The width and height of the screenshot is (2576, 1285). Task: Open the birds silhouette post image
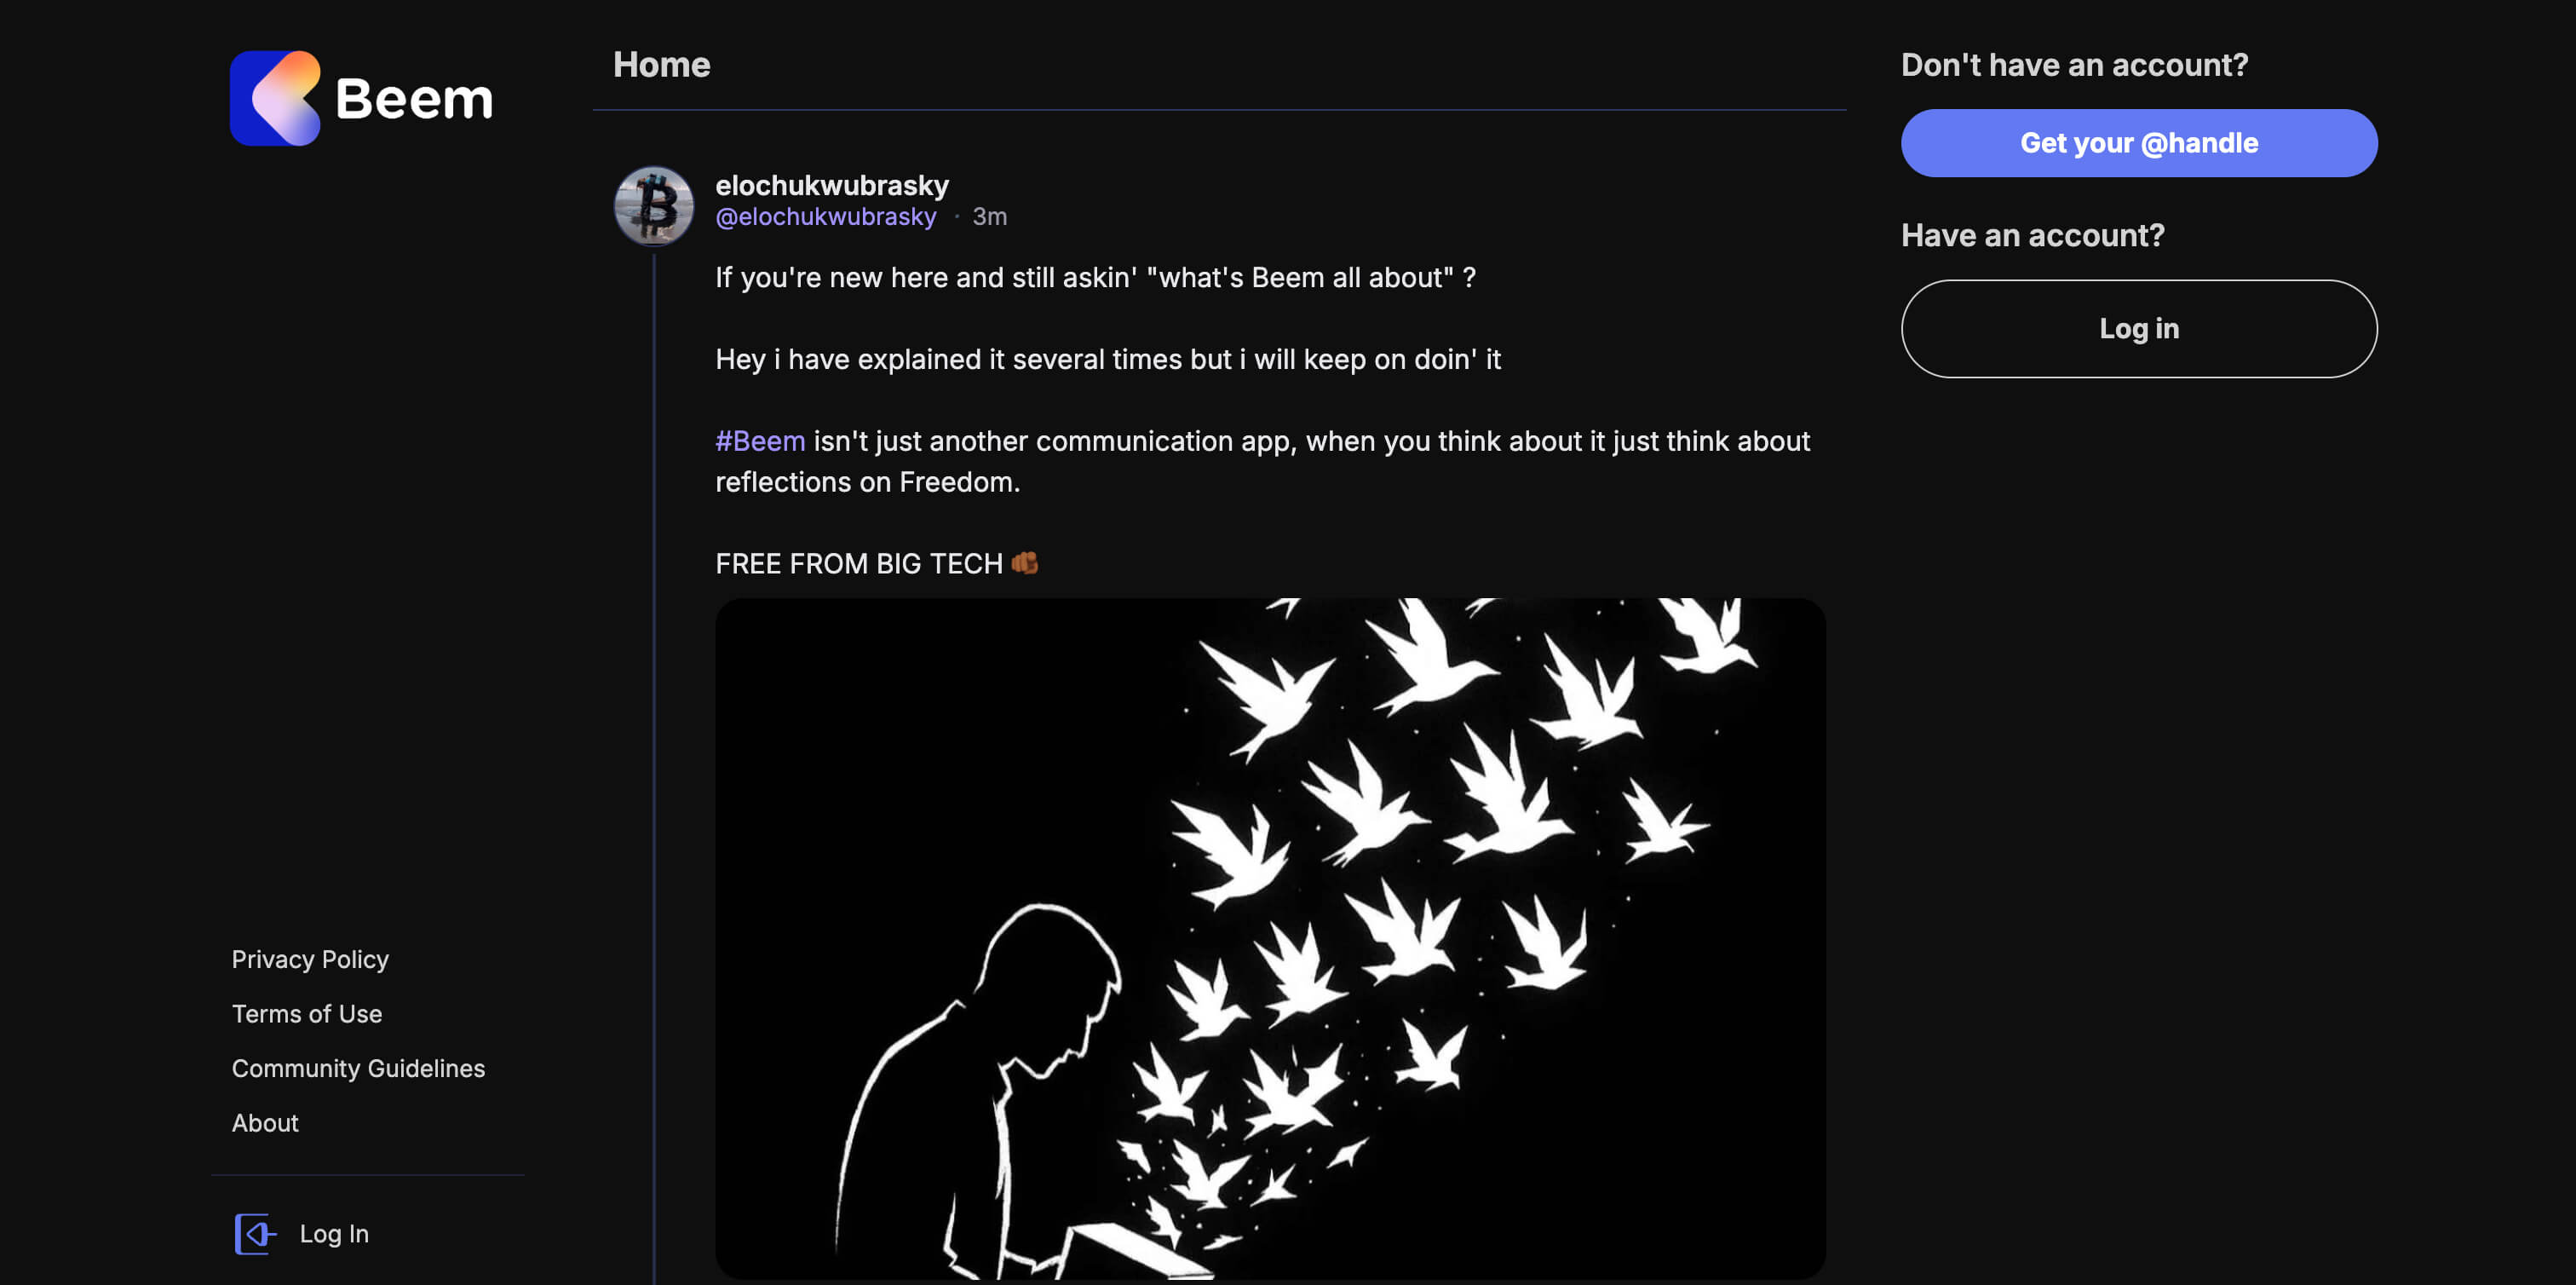pyautogui.click(x=1270, y=937)
